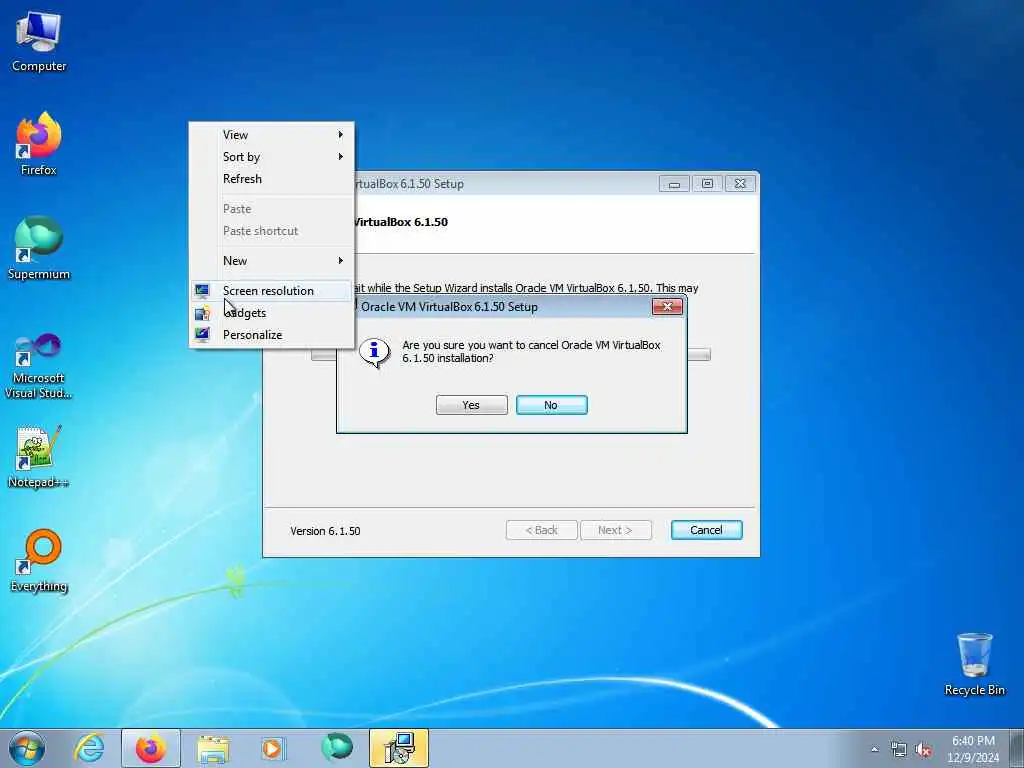Expand the New submenu
Viewport: 1024px width, 768px height.
pos(272,261)
